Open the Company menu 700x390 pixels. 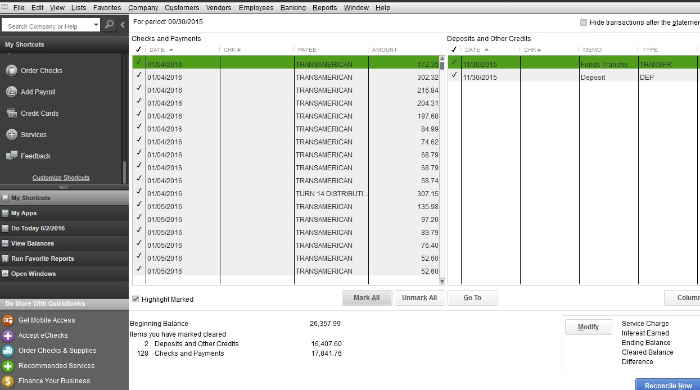coord(143,8)
